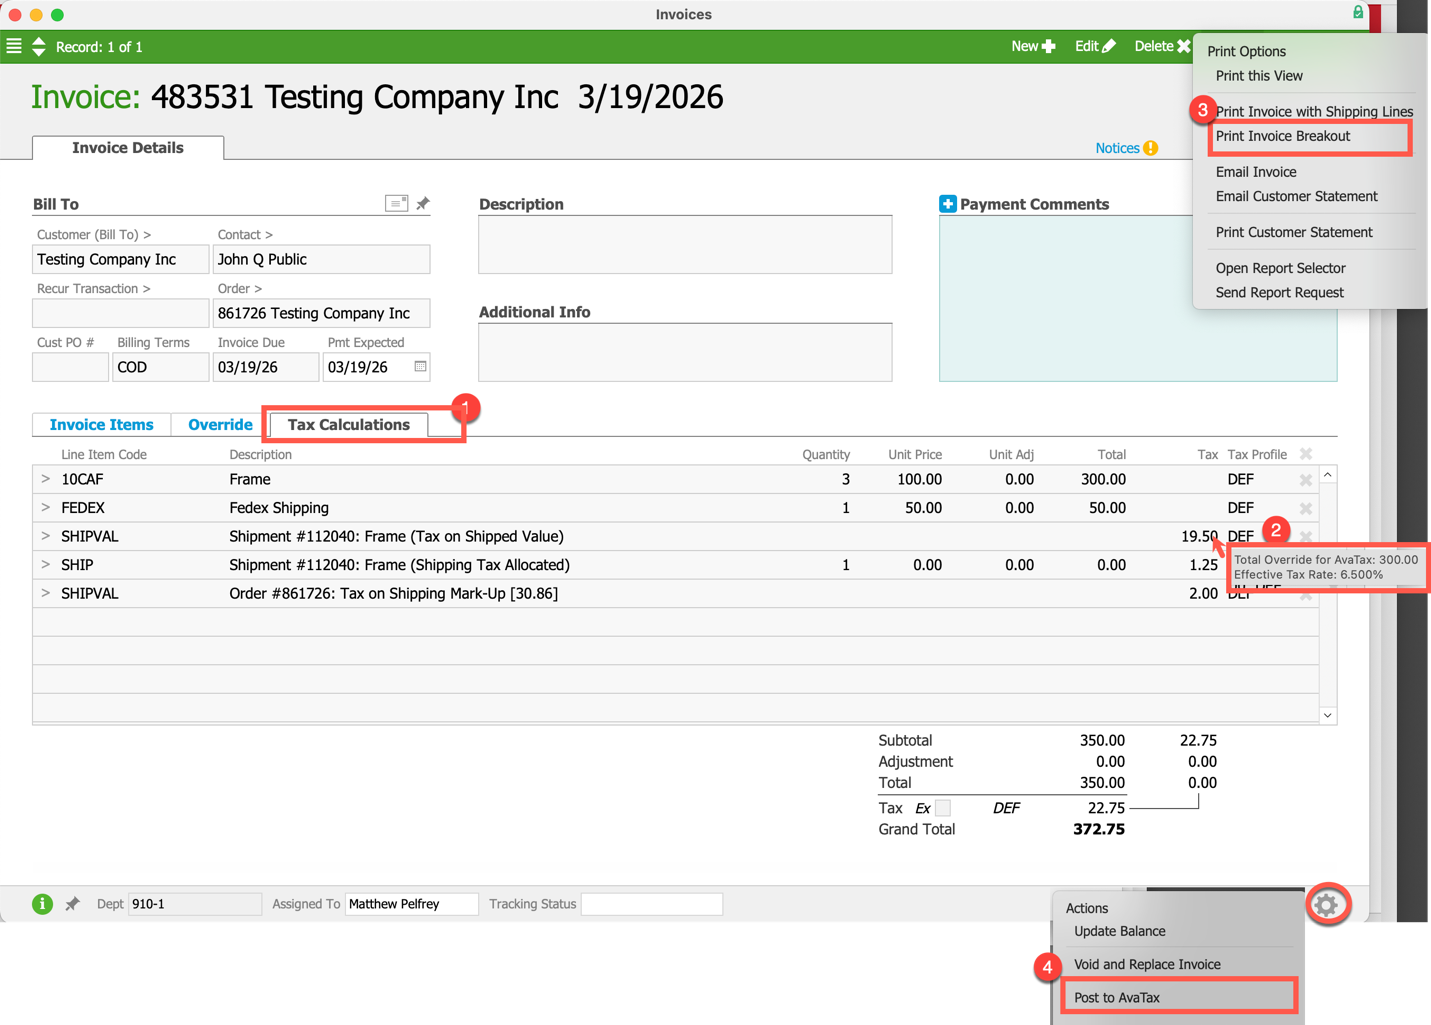The width and height of the screenshot is (1431, 1025).
Task: Switch to the Override tab
Action: pos(220,425)
